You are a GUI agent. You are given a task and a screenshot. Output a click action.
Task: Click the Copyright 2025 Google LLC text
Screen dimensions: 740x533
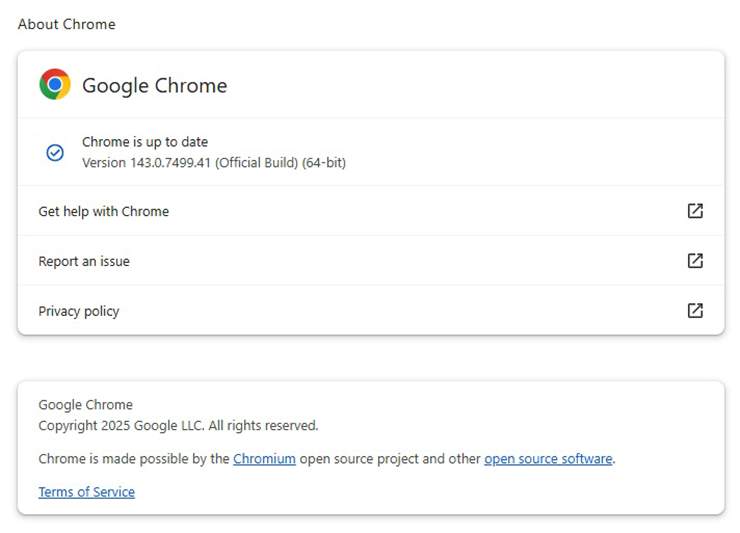(x=178, y=425)
